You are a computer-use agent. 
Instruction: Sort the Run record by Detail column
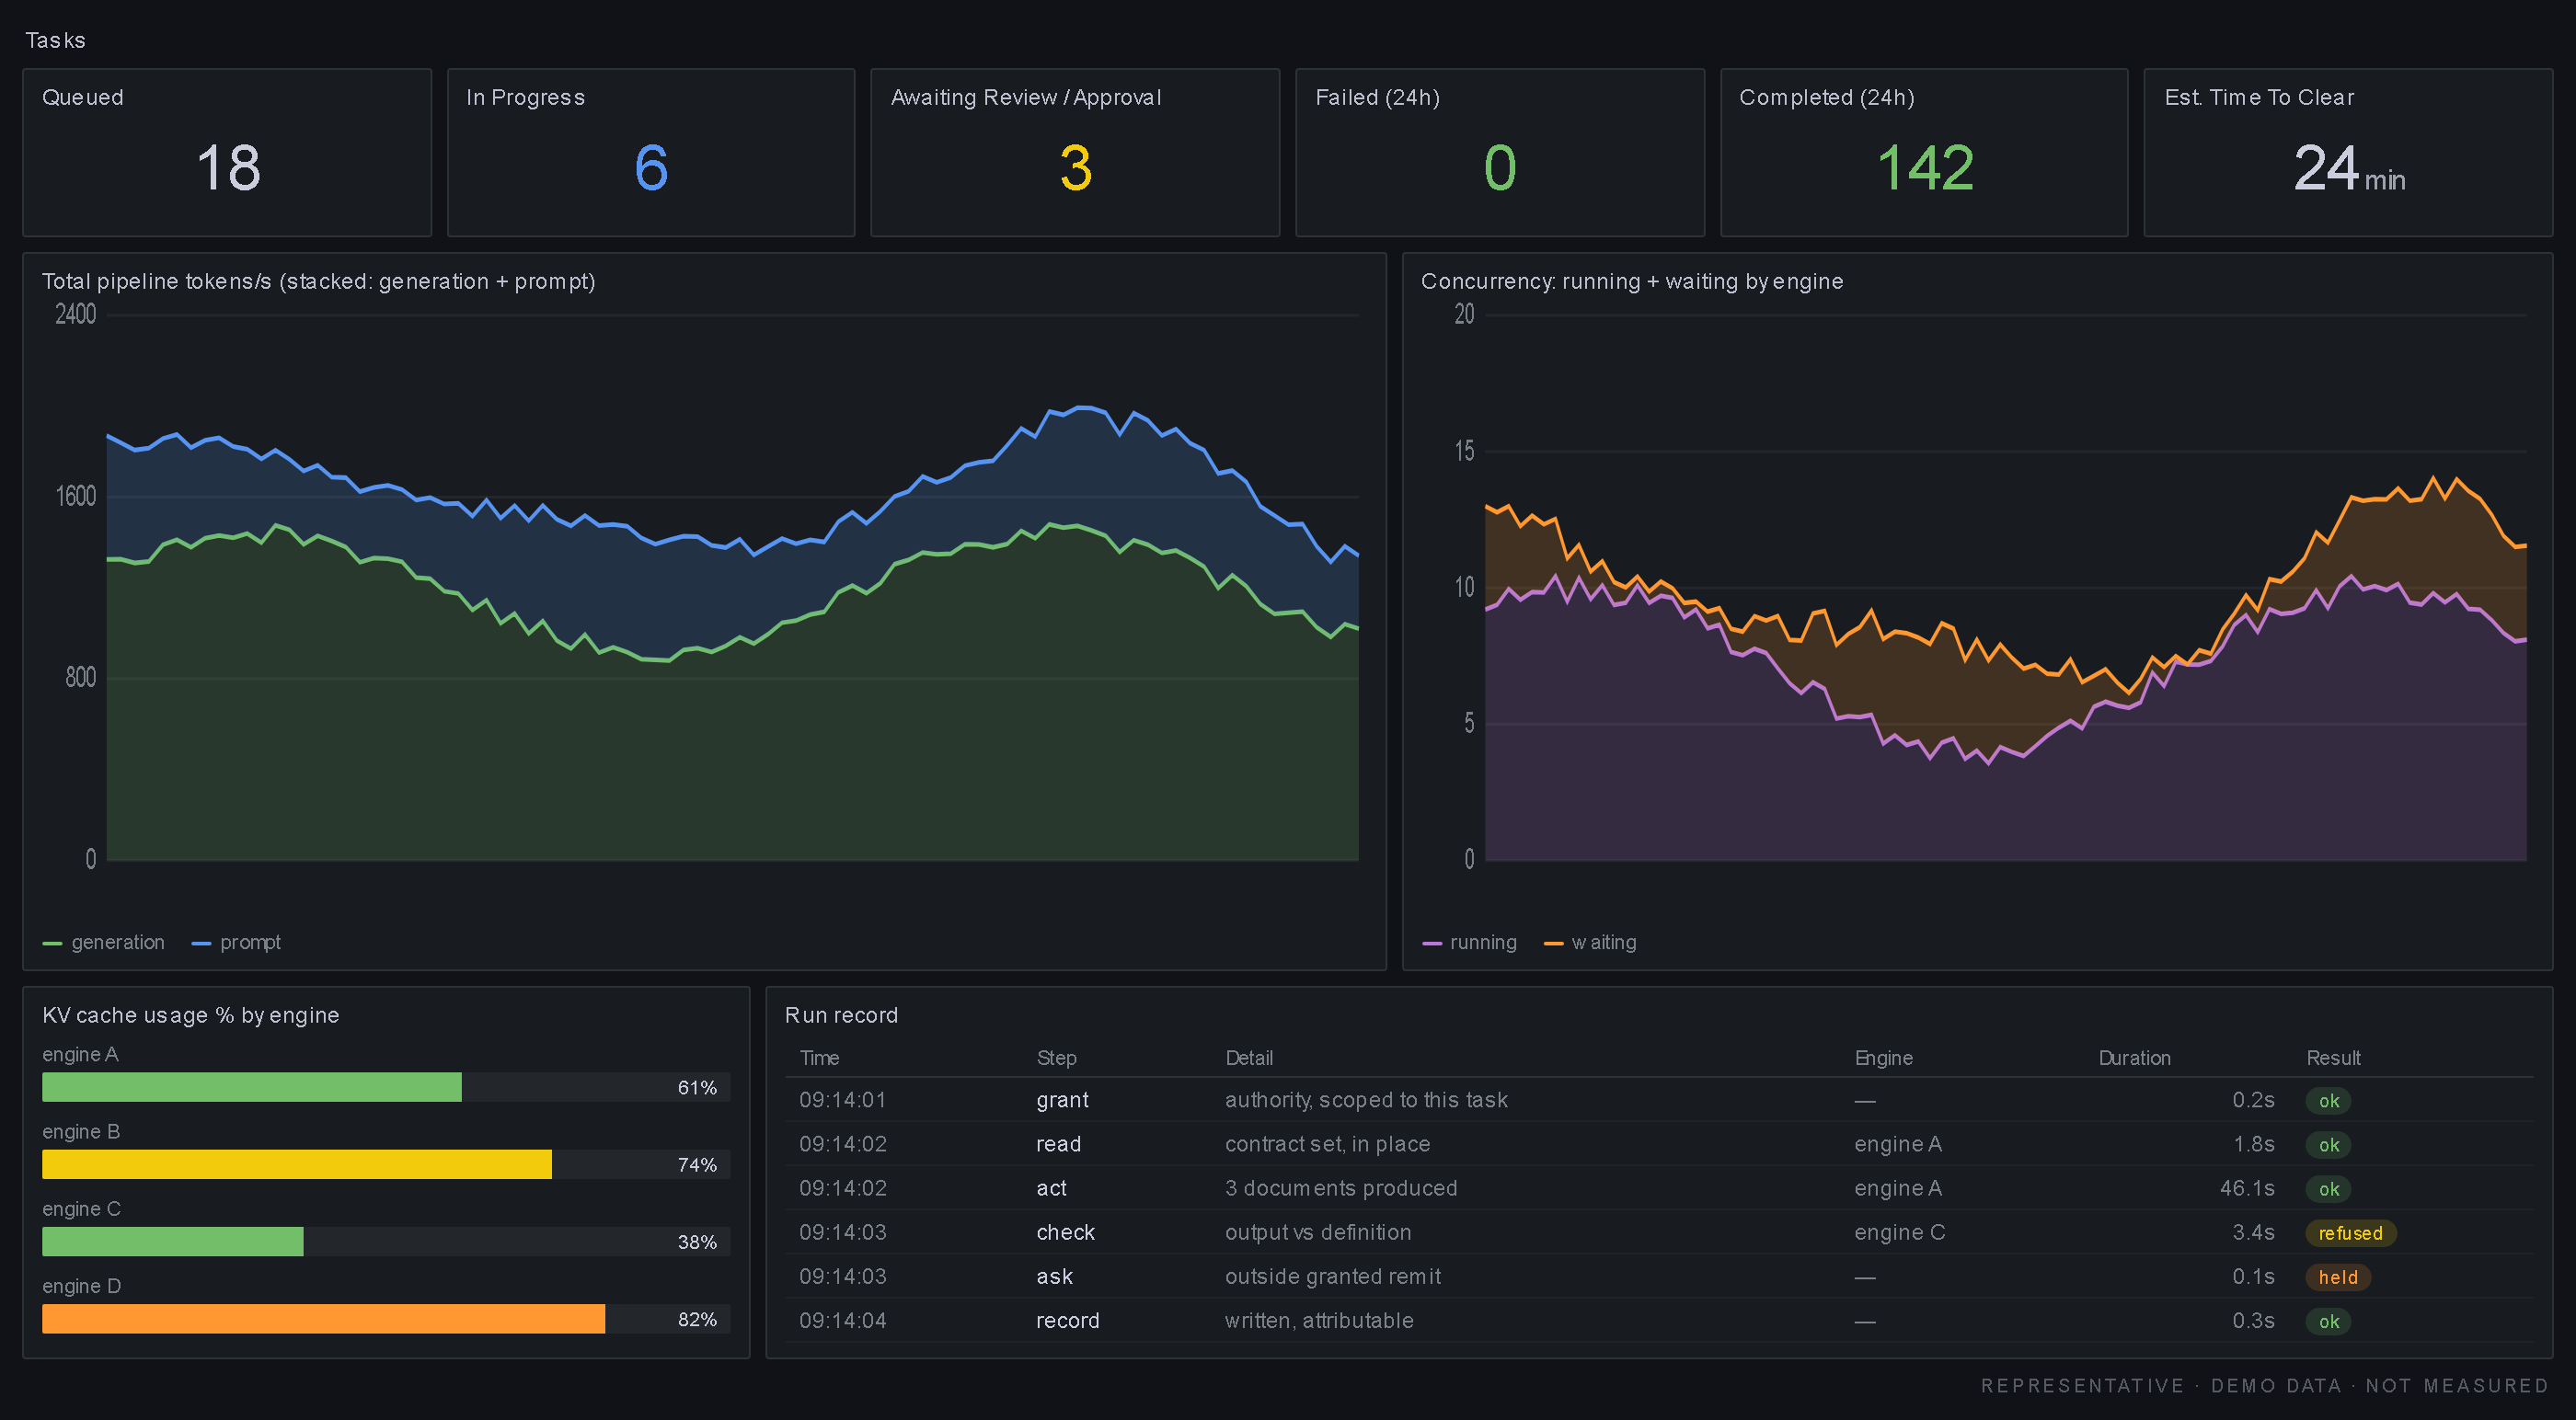(1249, 1058)
